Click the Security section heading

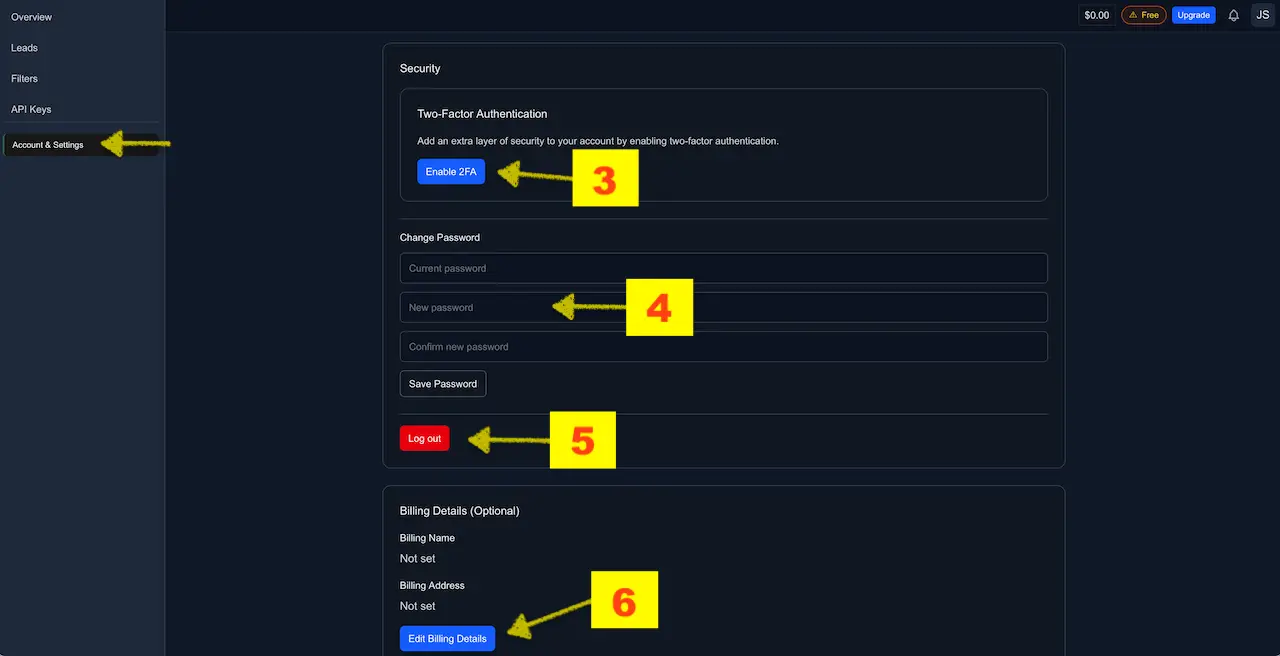(419, 68)
